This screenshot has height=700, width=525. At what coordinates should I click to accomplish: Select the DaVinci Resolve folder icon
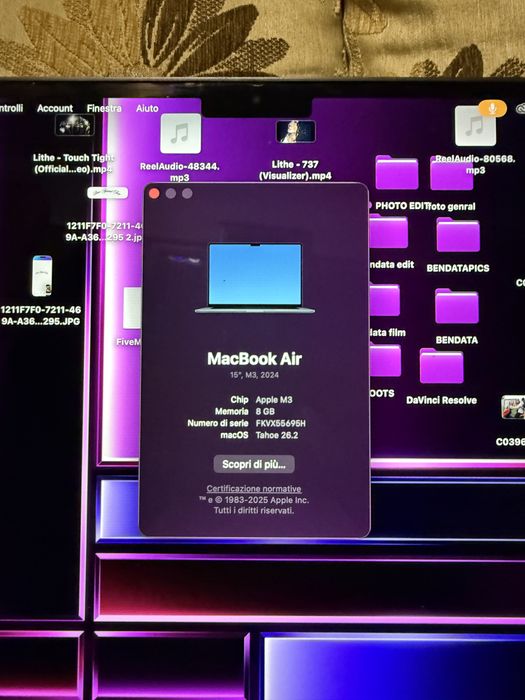click(441, 366)
